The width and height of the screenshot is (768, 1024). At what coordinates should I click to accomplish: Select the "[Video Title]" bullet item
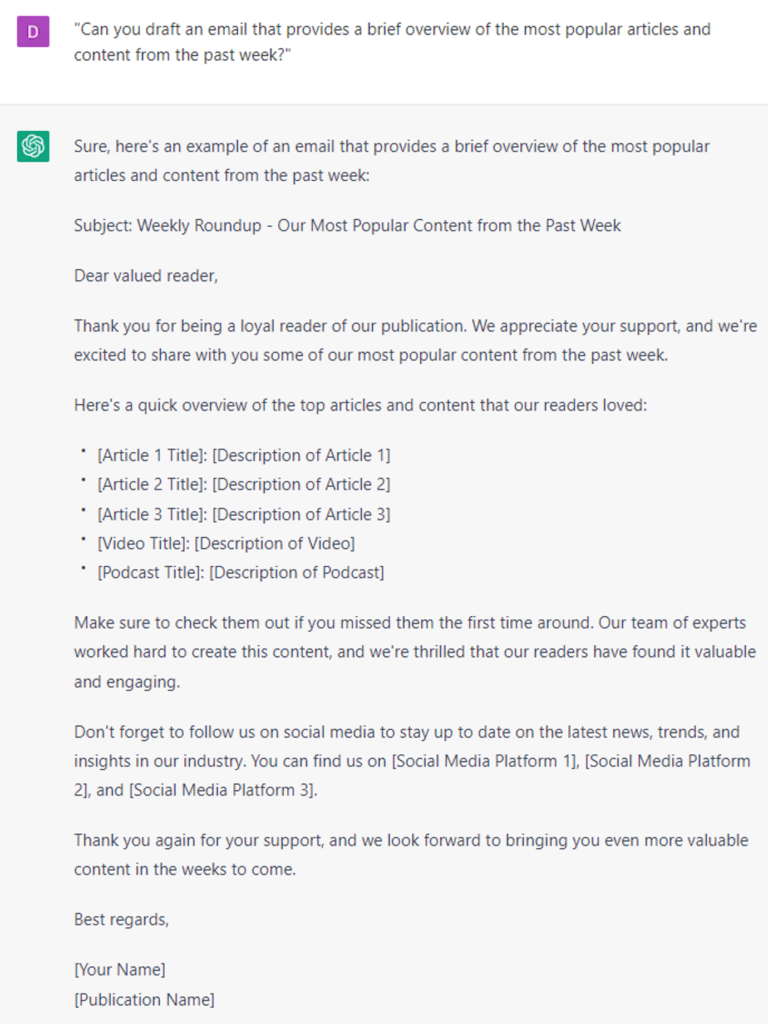[x=226, y=543]
